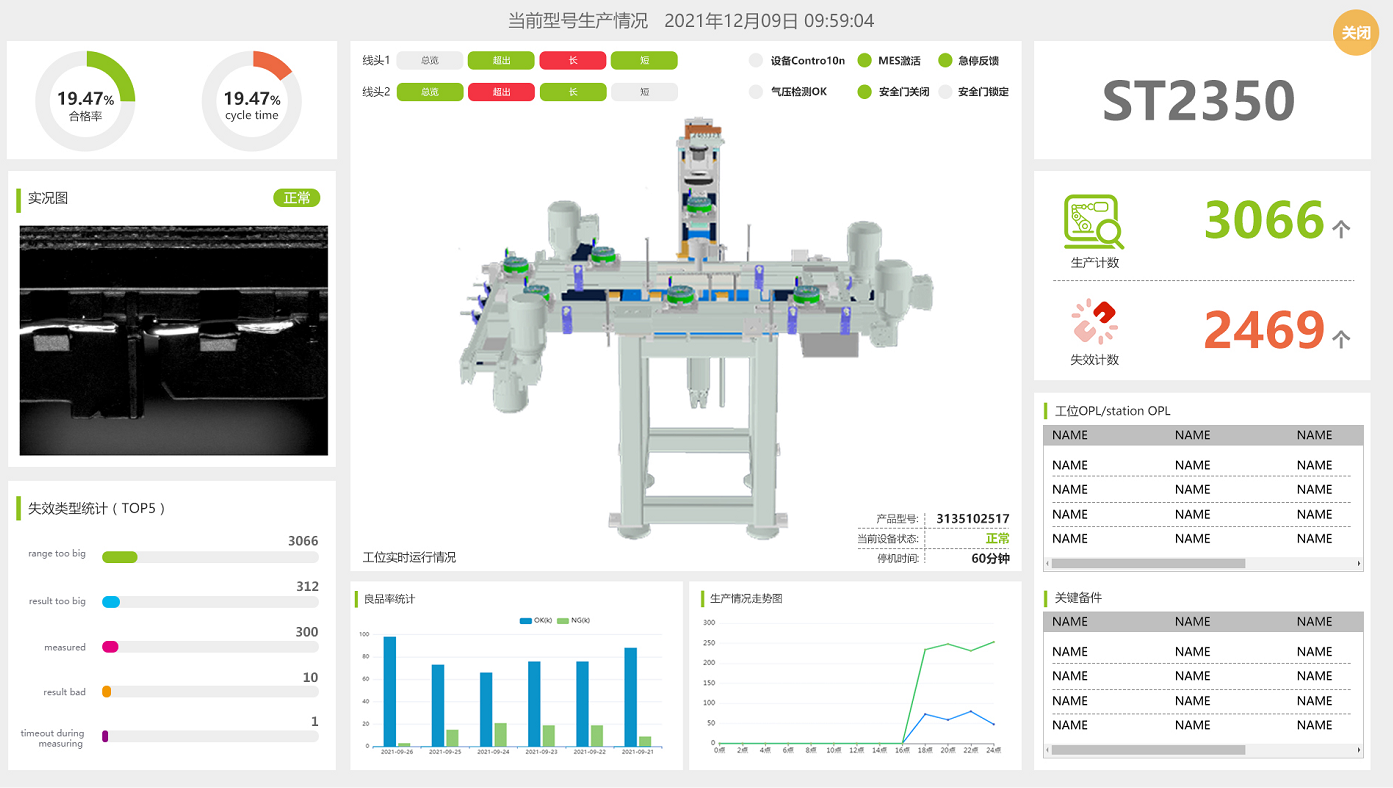
Task: Click the 失效计数 failure magnet icon
Action: pyautogui.click(x=1094, y=323)
